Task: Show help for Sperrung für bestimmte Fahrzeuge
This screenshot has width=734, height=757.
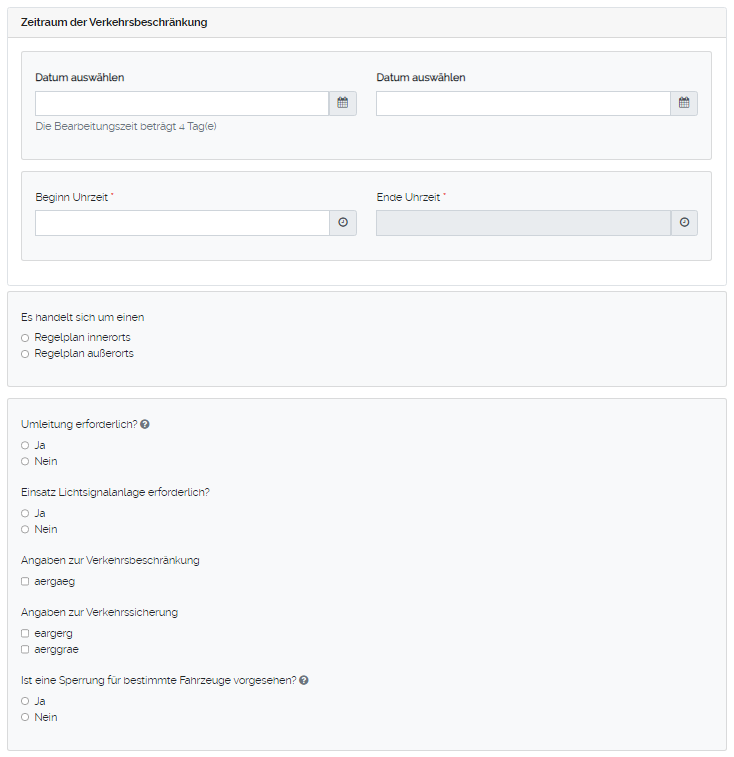Action: (x=304, y=680)
